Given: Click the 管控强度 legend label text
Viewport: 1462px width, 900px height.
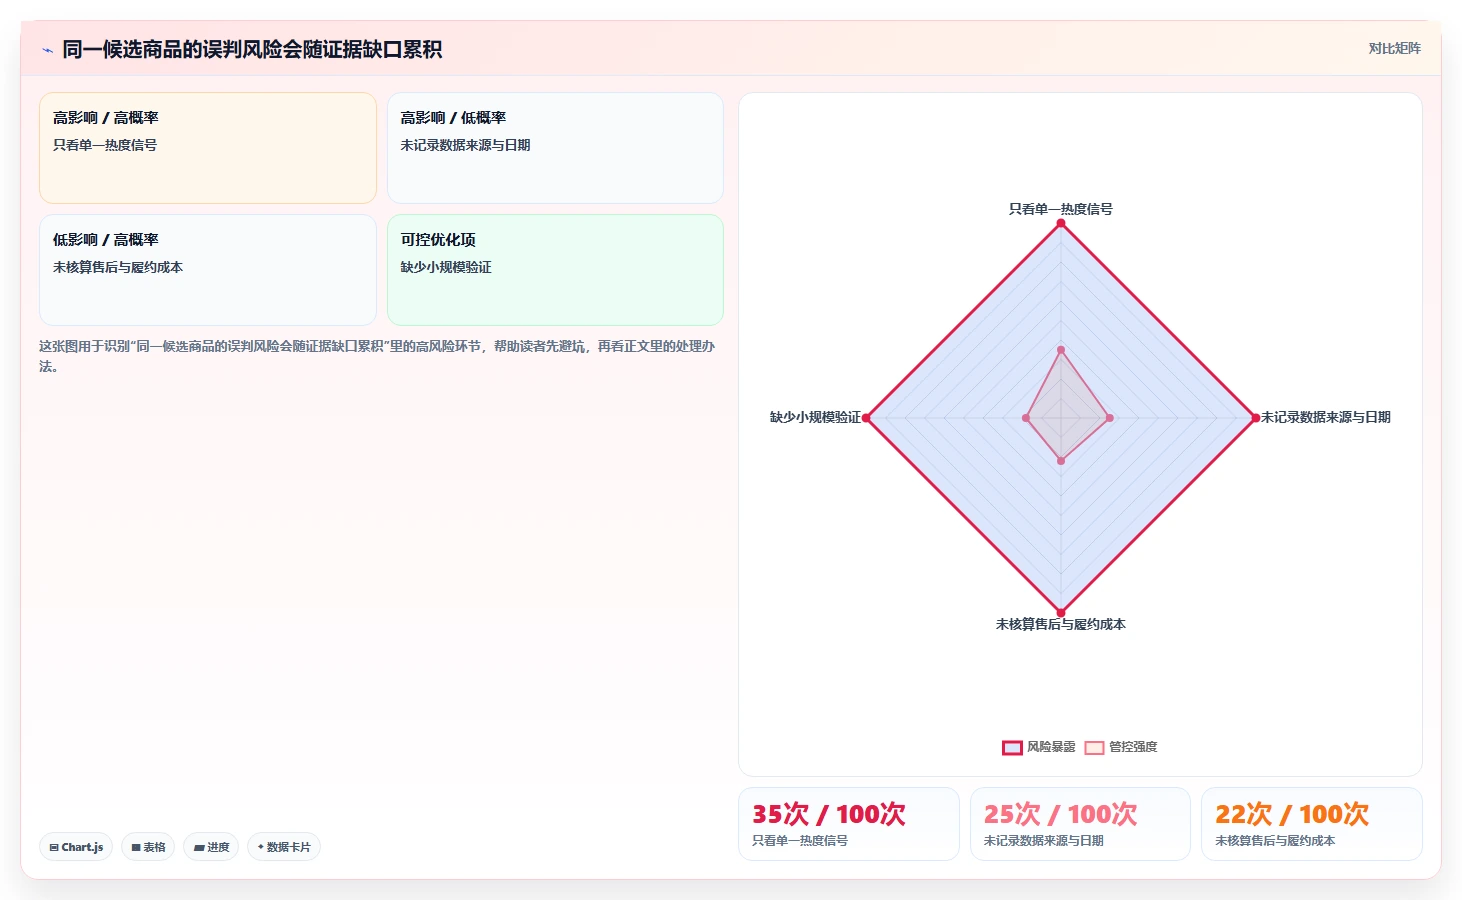Looking at the screenshot, I should pyautogui.click(x=1133, y=747).
